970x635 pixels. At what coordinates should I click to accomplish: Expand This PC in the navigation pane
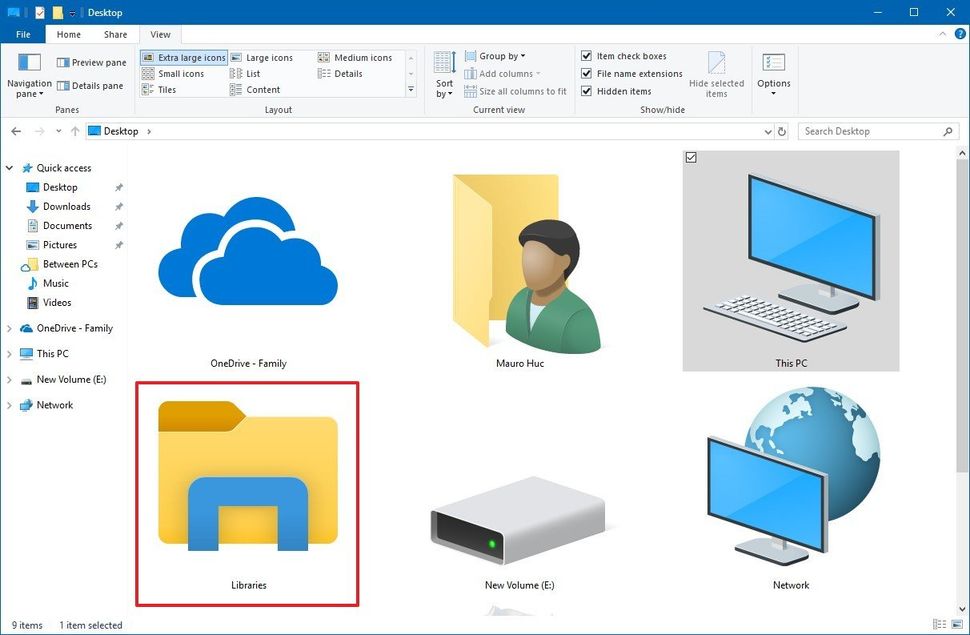click(x=9, y=353)
